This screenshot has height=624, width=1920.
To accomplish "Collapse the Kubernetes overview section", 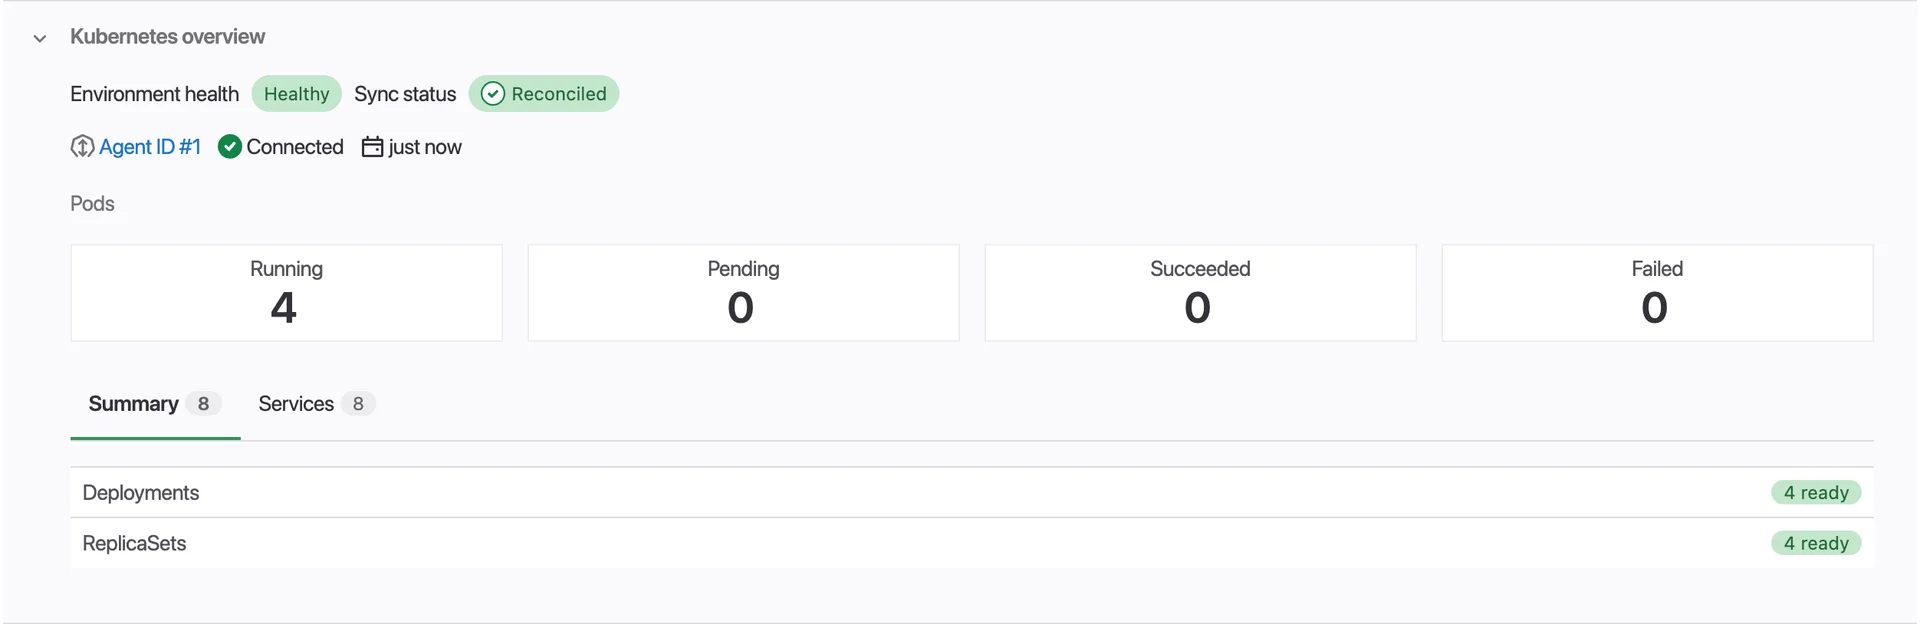I will pos(40,38).
